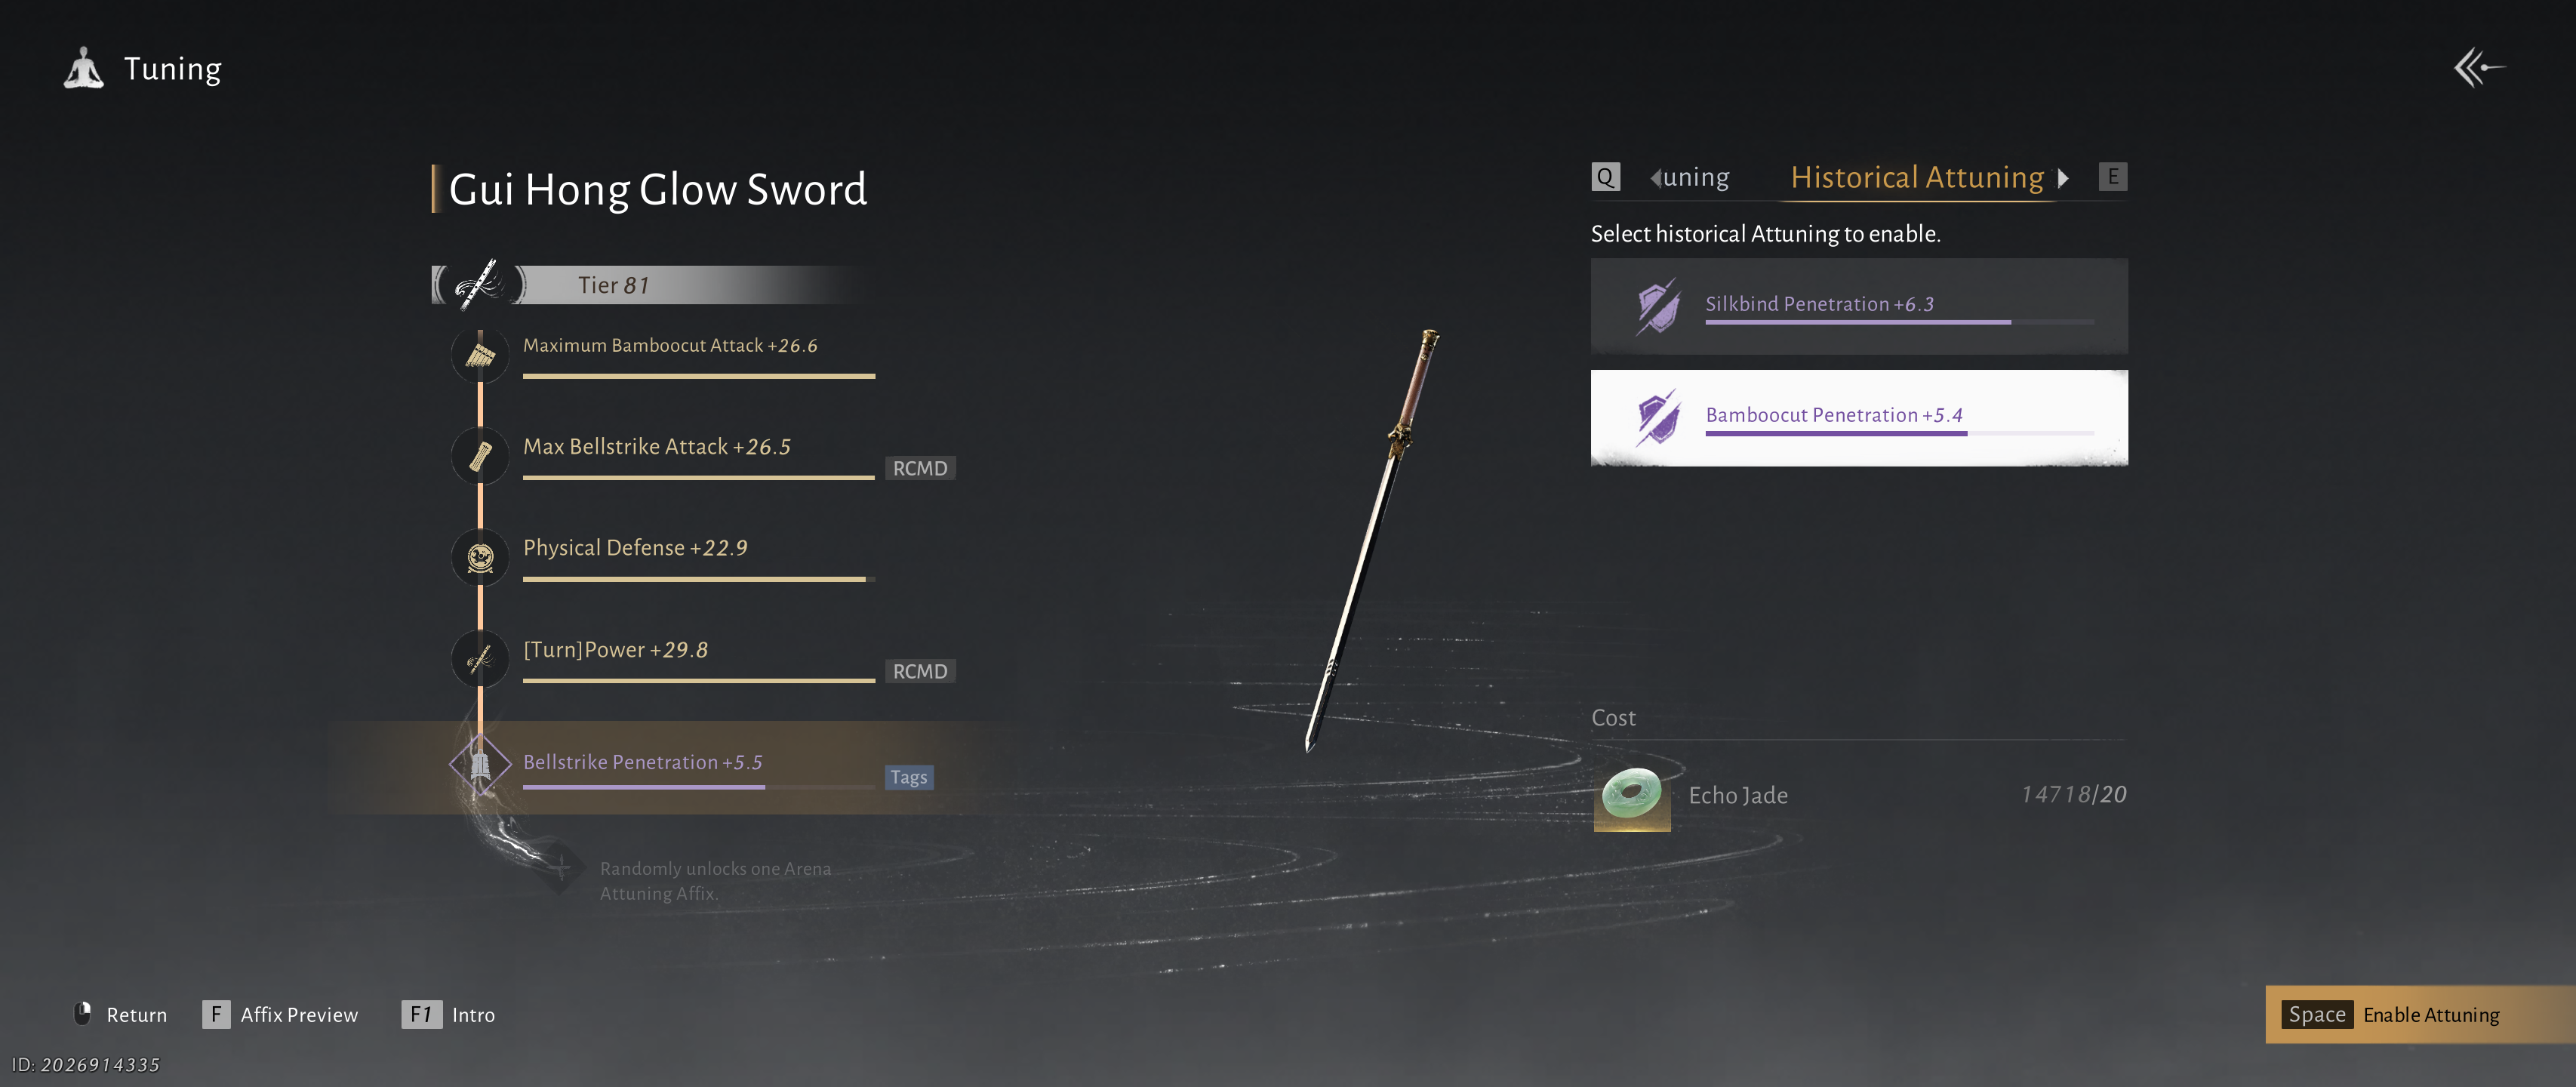This screenshot has width=2576, height=1087.
Task: Select the Max Bellstrike Attack affix icon
Action: click(x=480, y=456)
